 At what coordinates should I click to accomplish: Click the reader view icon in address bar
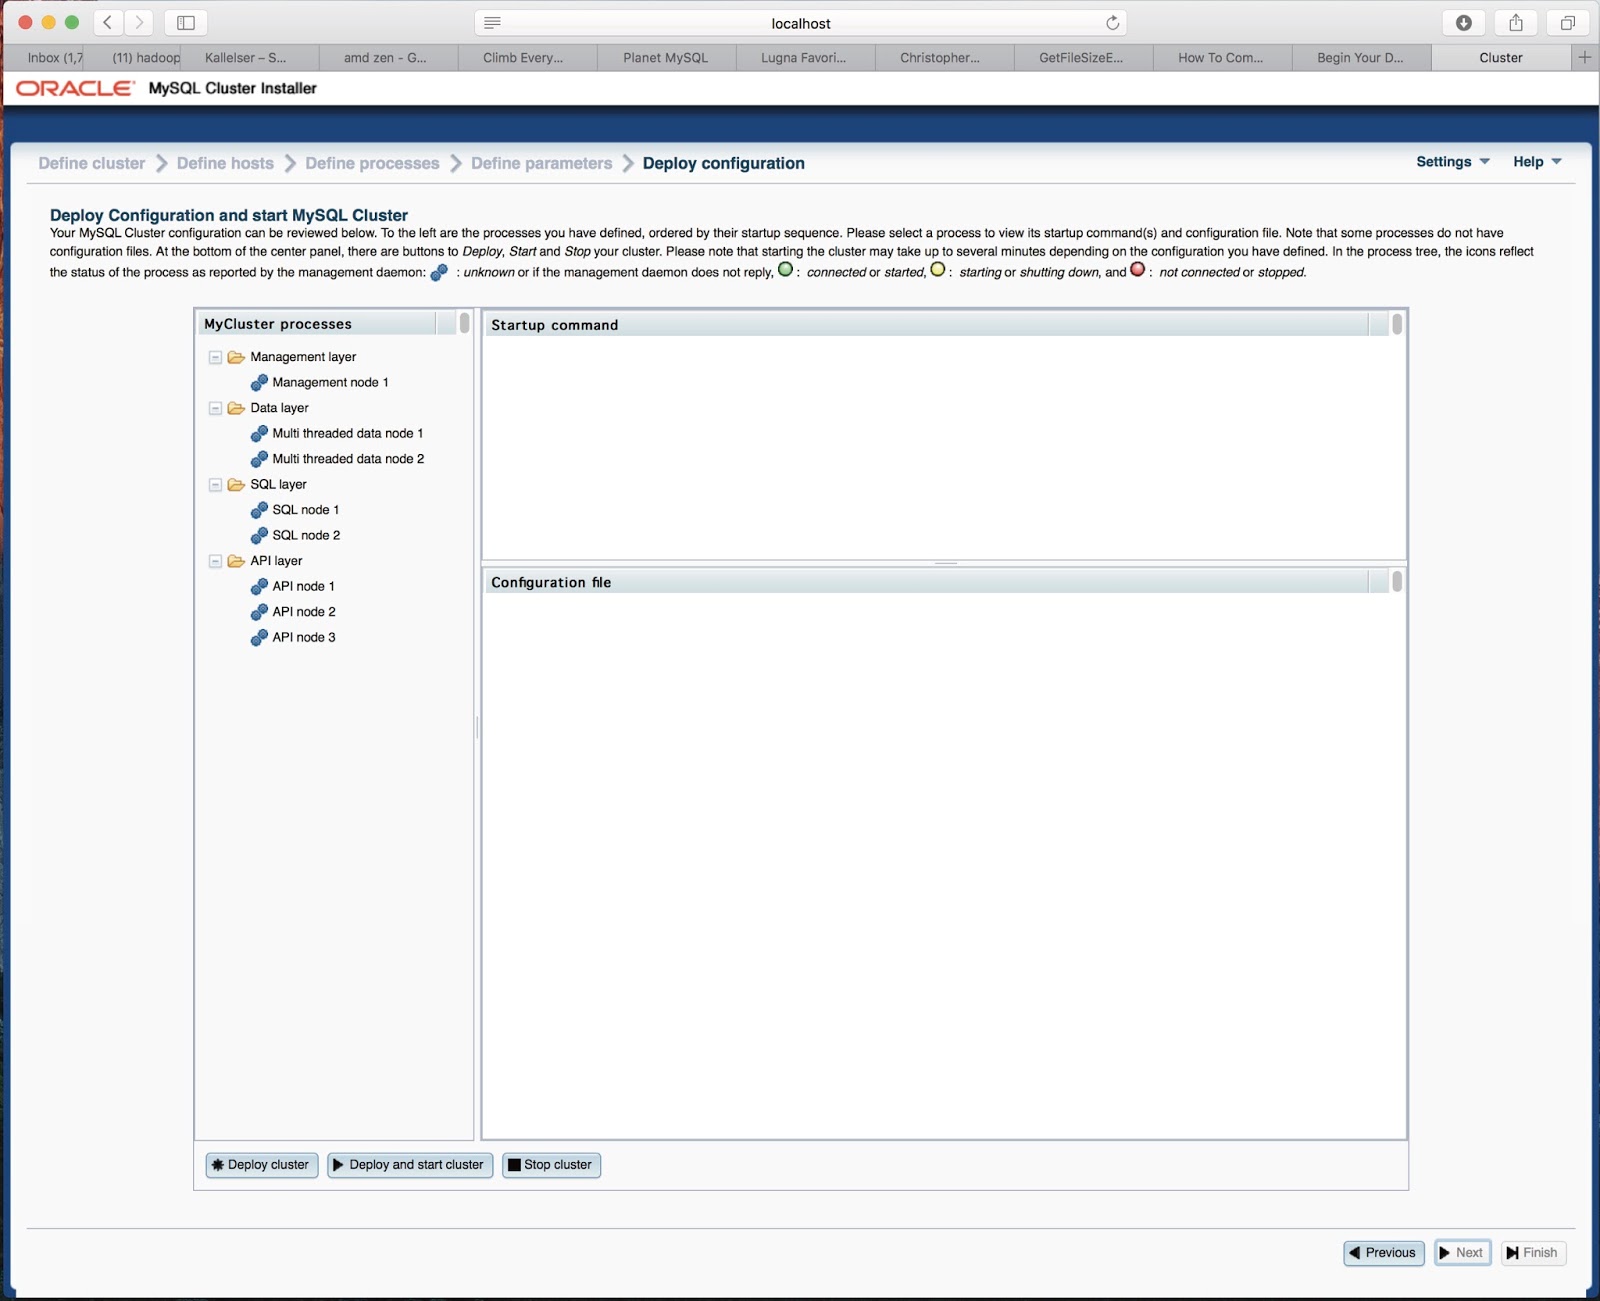(x=492, y=23)
